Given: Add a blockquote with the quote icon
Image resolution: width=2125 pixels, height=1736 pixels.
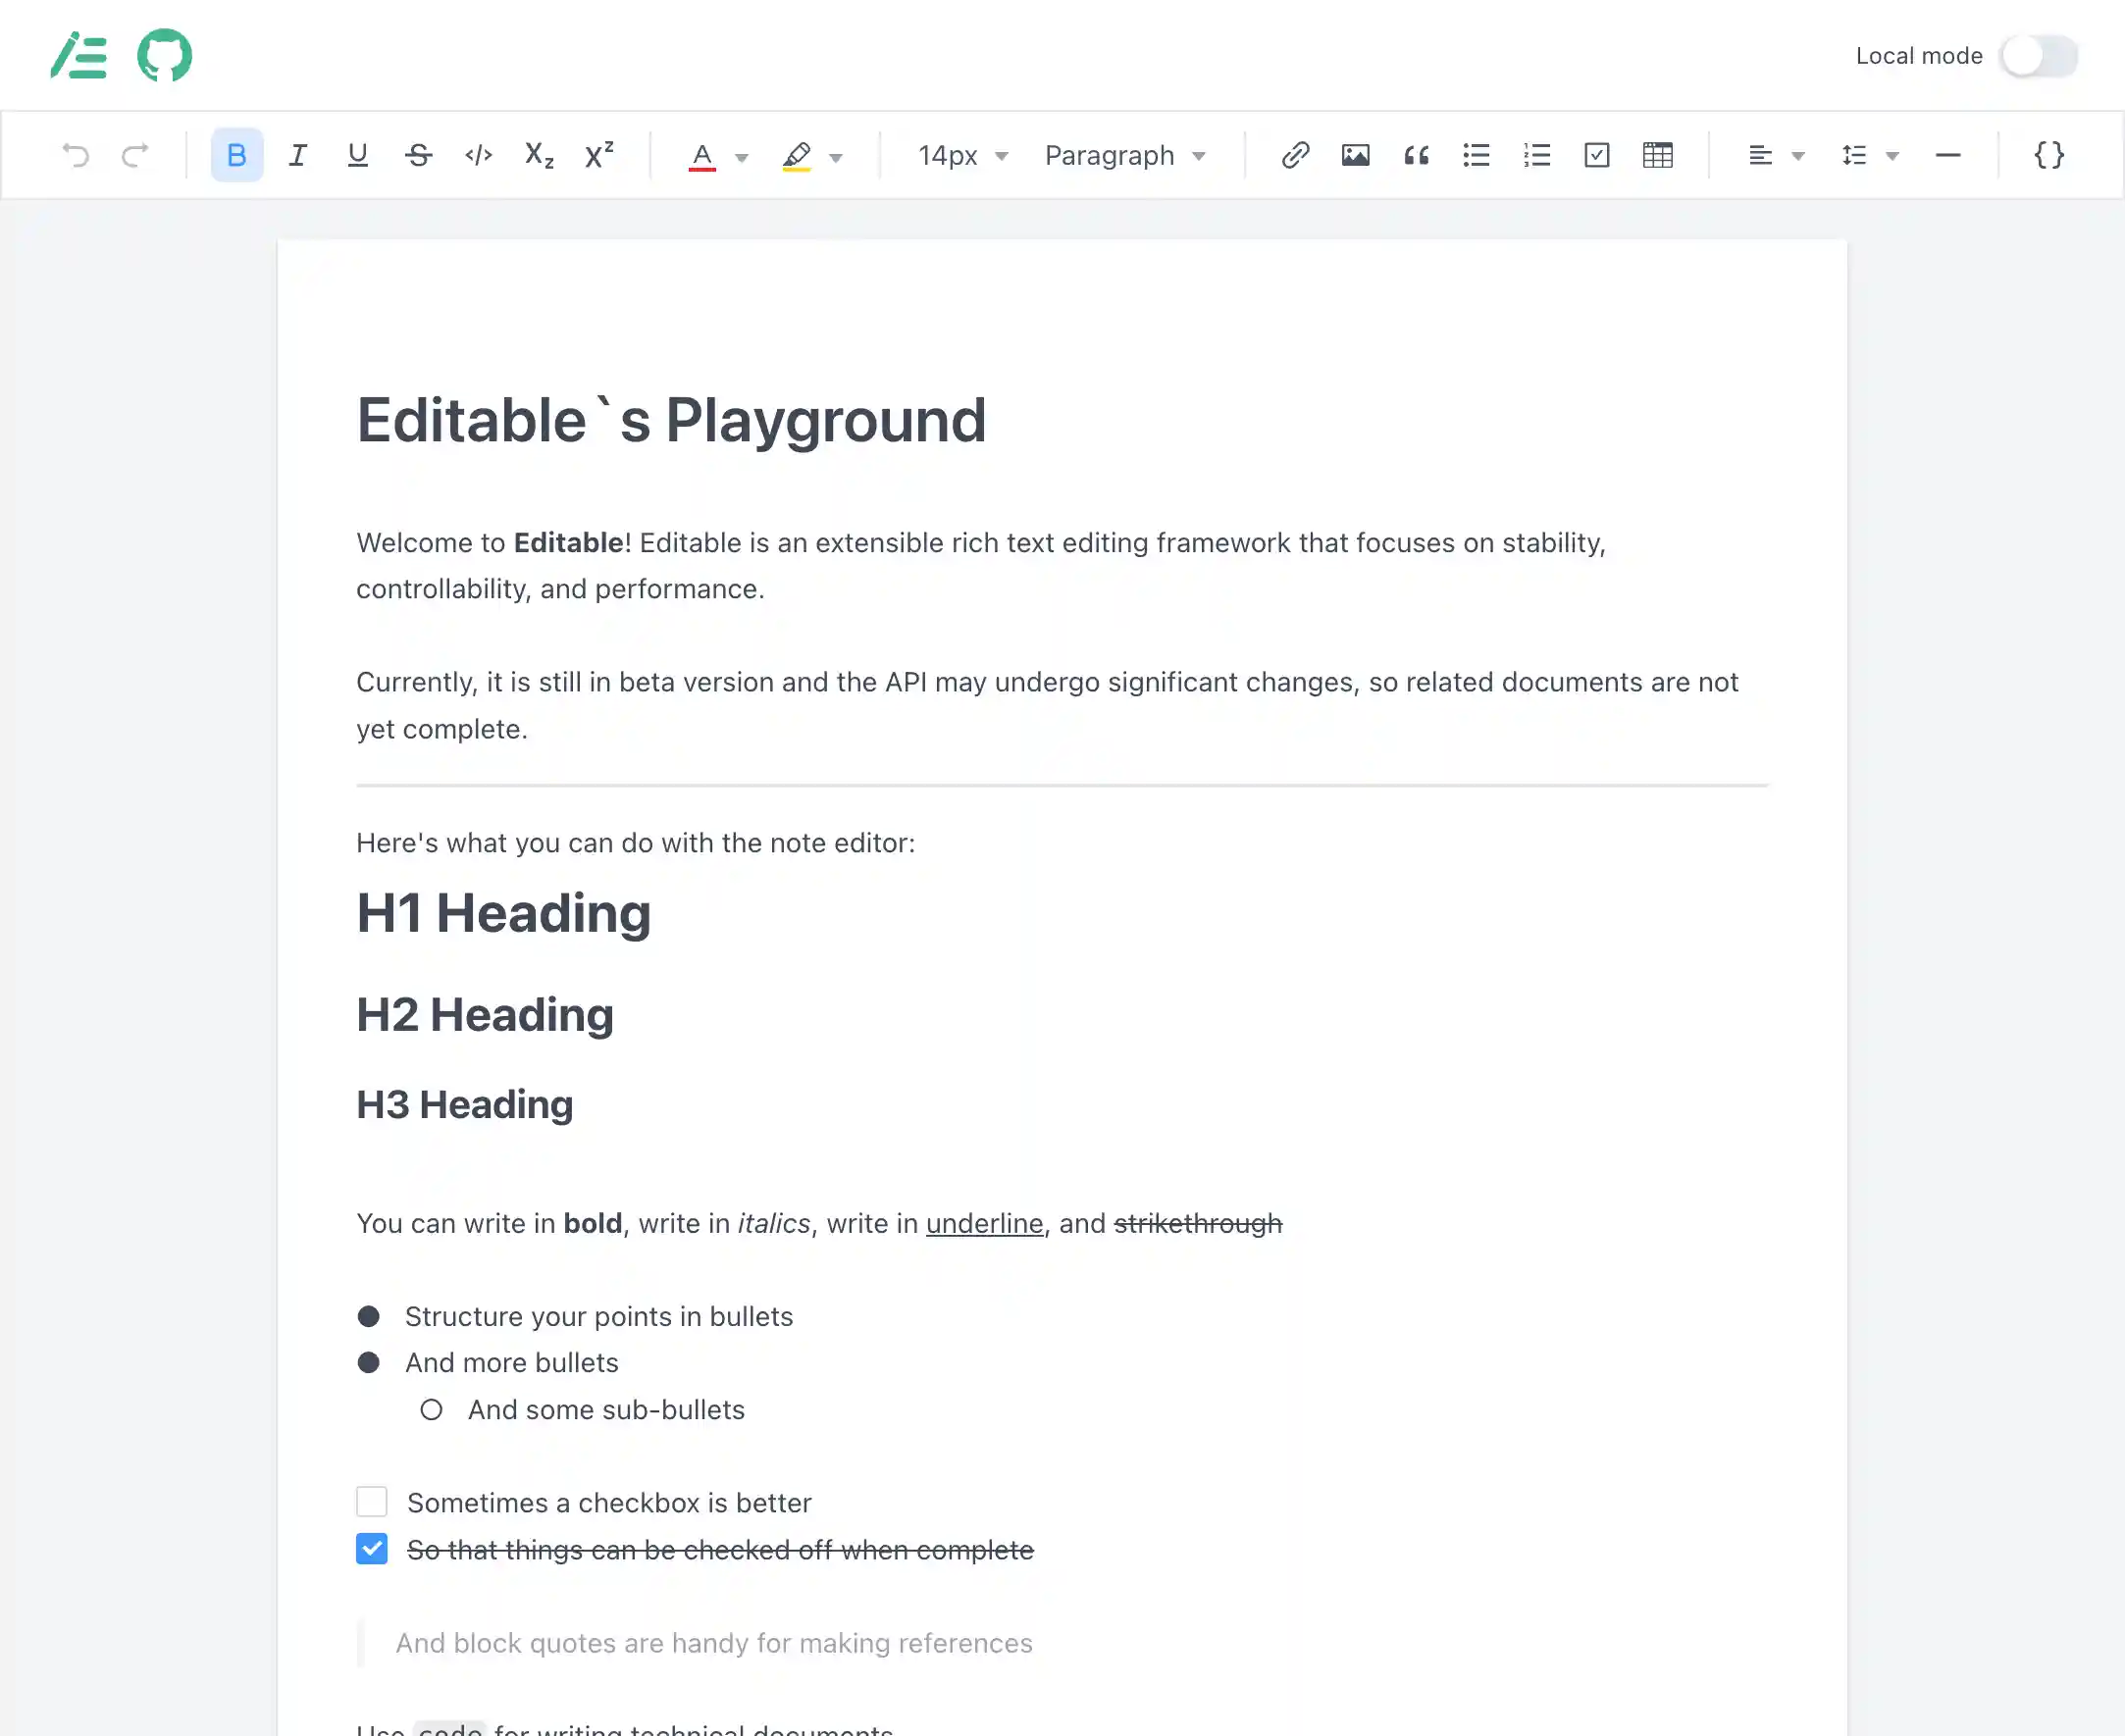Looking at the screenshot, I should point(1416,155).
